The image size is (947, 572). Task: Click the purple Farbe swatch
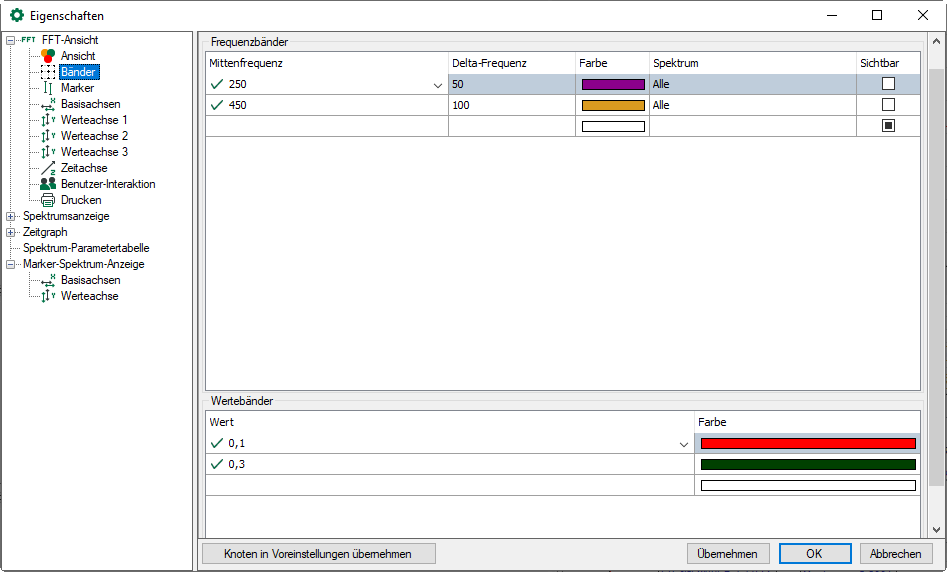pyautogui.click(x=613, y=85)
